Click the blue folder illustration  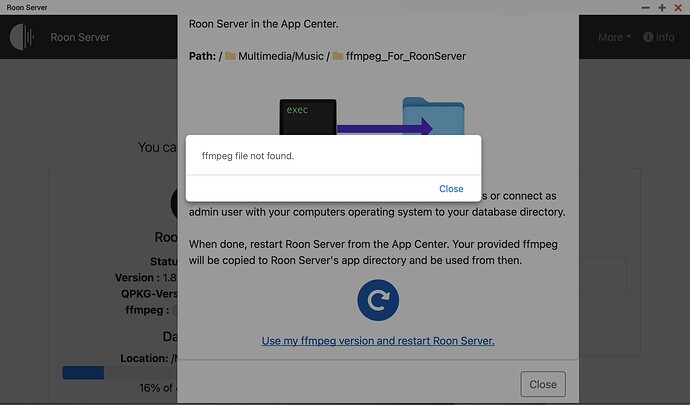coord(433,116)
